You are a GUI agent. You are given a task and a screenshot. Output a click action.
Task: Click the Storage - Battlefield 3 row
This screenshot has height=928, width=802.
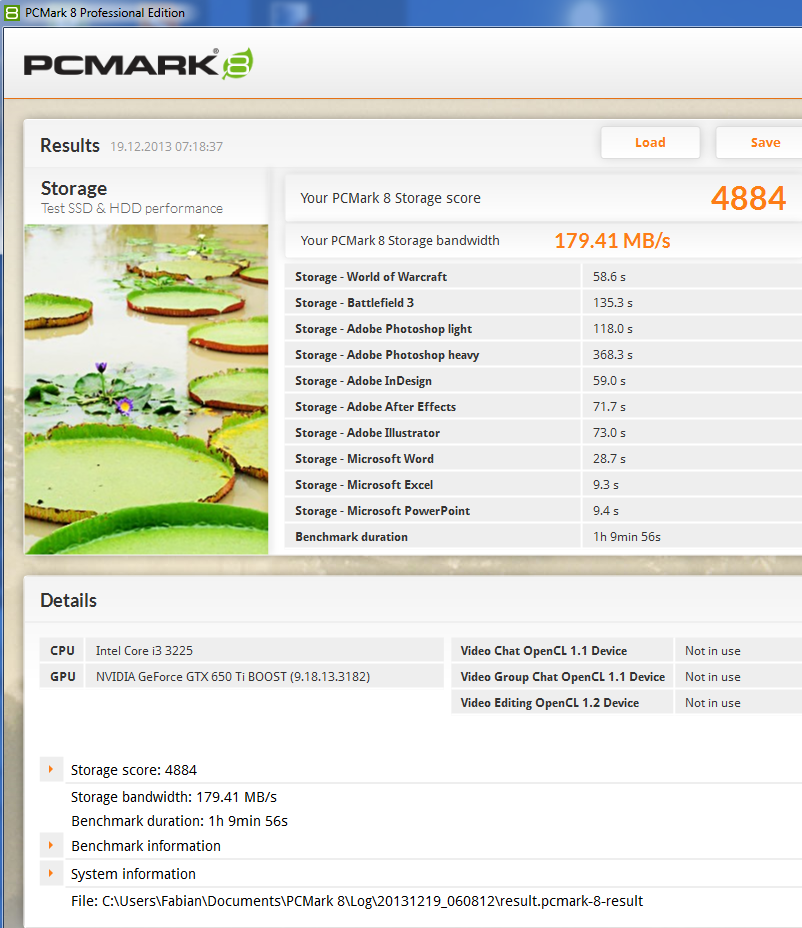pyautogui.click(x=543, y=302)
